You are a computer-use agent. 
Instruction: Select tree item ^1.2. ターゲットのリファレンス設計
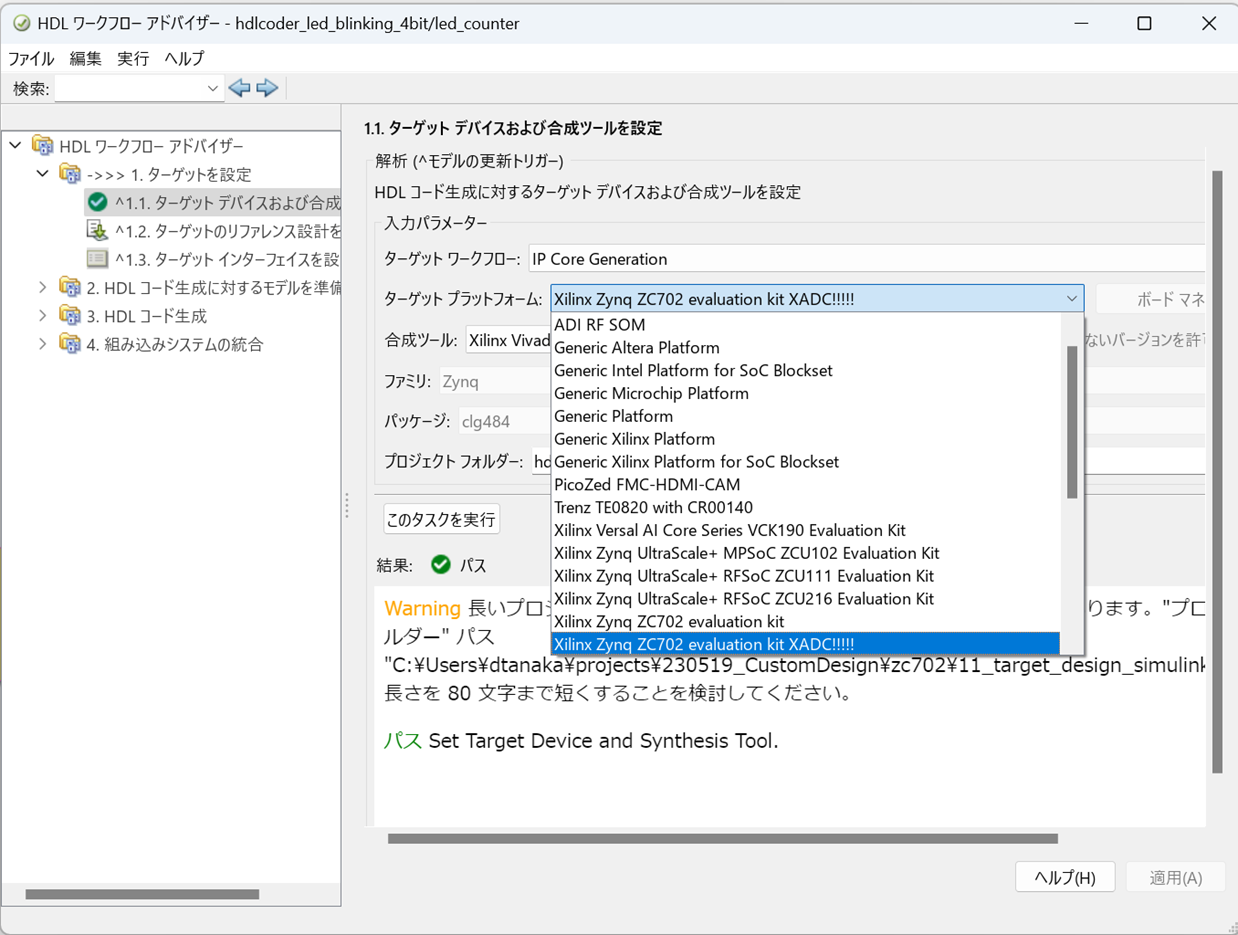click(x=227, y=231)
